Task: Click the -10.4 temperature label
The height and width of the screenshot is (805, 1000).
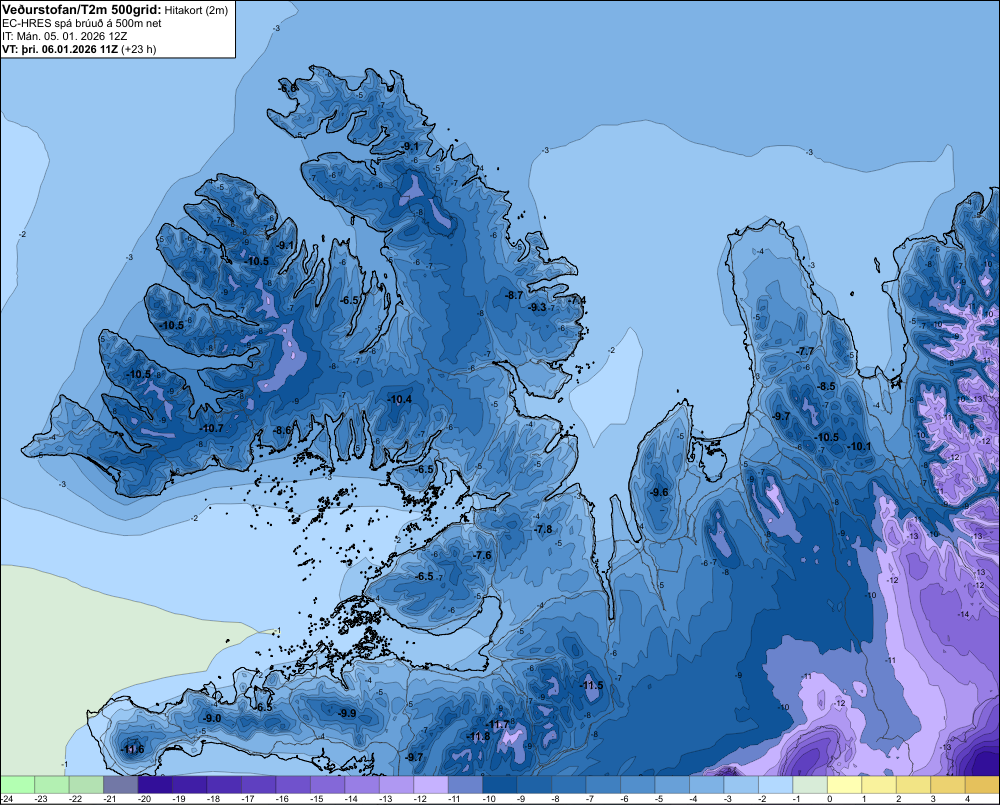Action: point(399,400)
